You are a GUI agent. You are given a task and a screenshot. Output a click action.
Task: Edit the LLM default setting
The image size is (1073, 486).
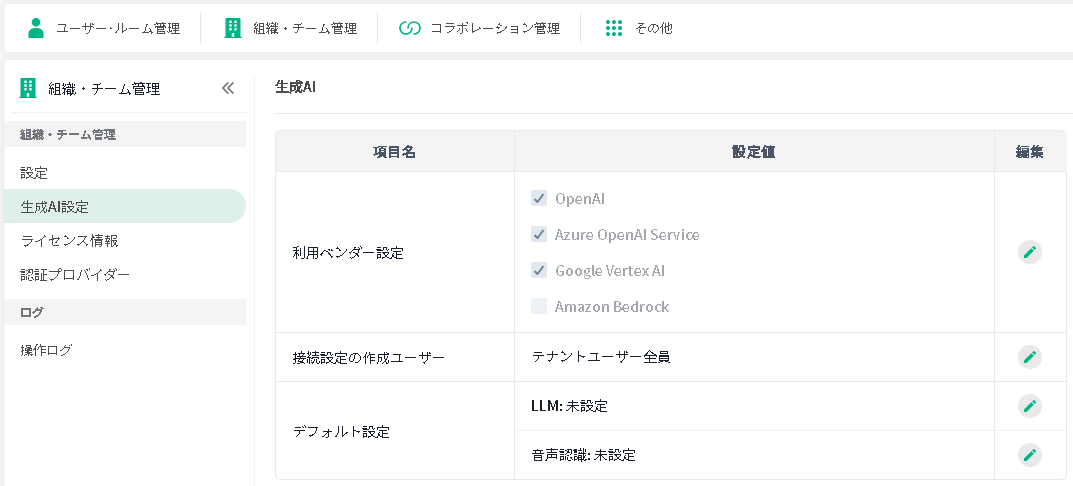tap(1029, 406)
